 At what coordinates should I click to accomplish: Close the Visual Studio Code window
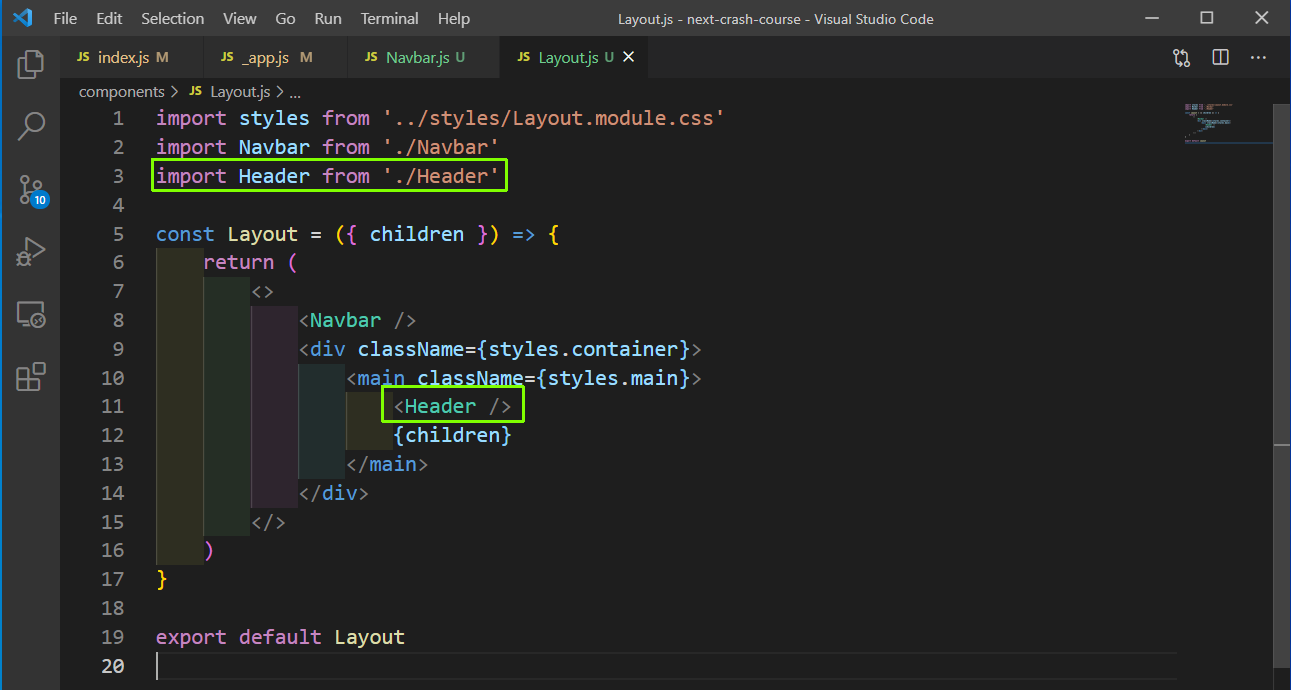[x=1262, y=18]
